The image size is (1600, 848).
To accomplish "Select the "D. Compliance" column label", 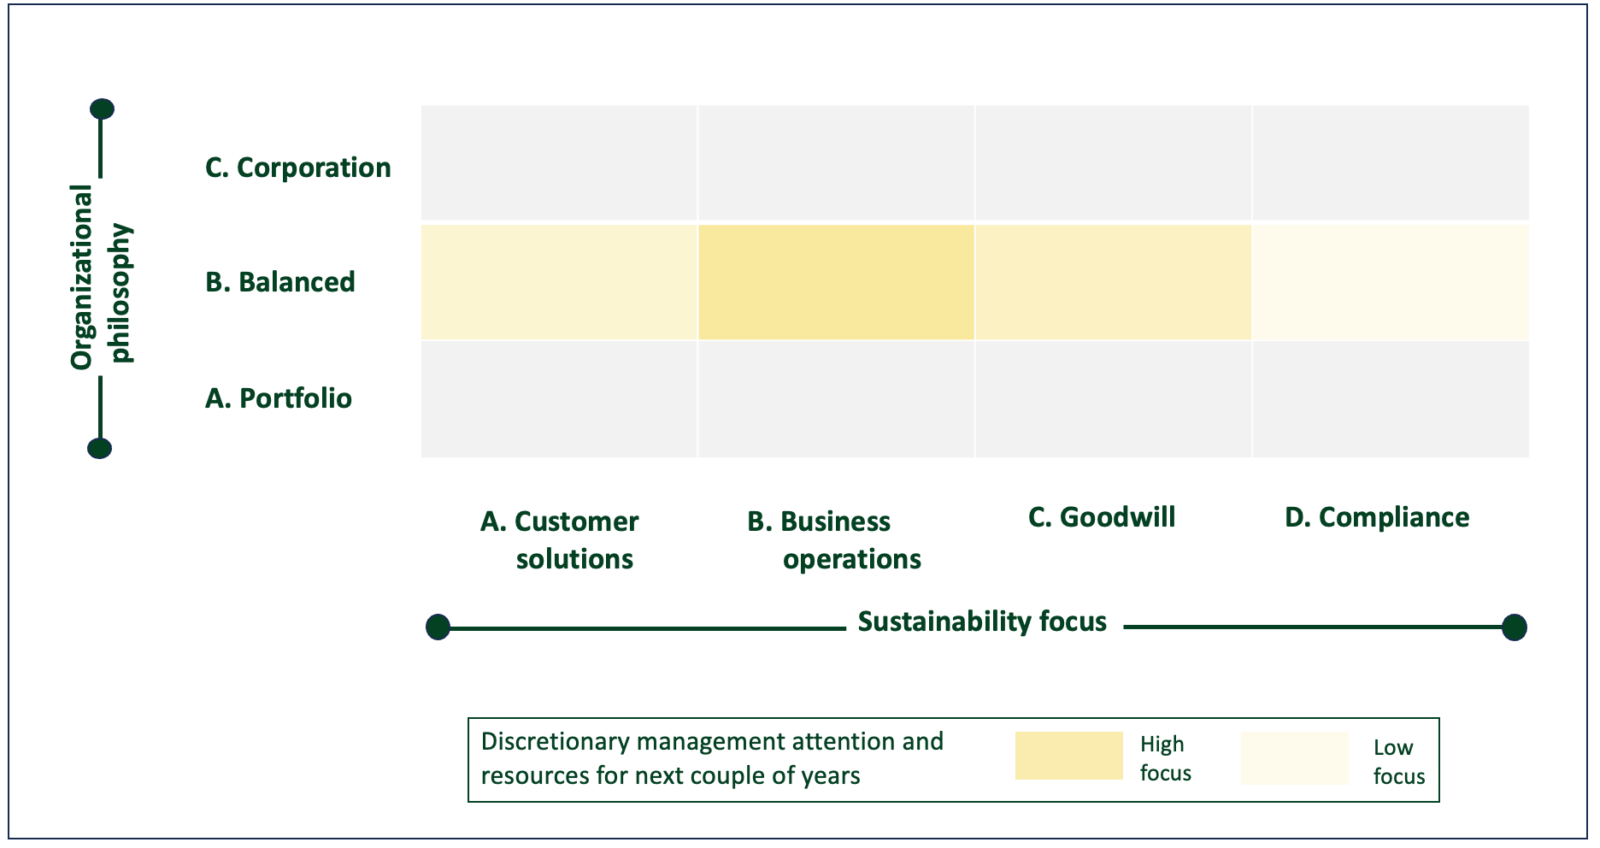I will [1377, 518].
